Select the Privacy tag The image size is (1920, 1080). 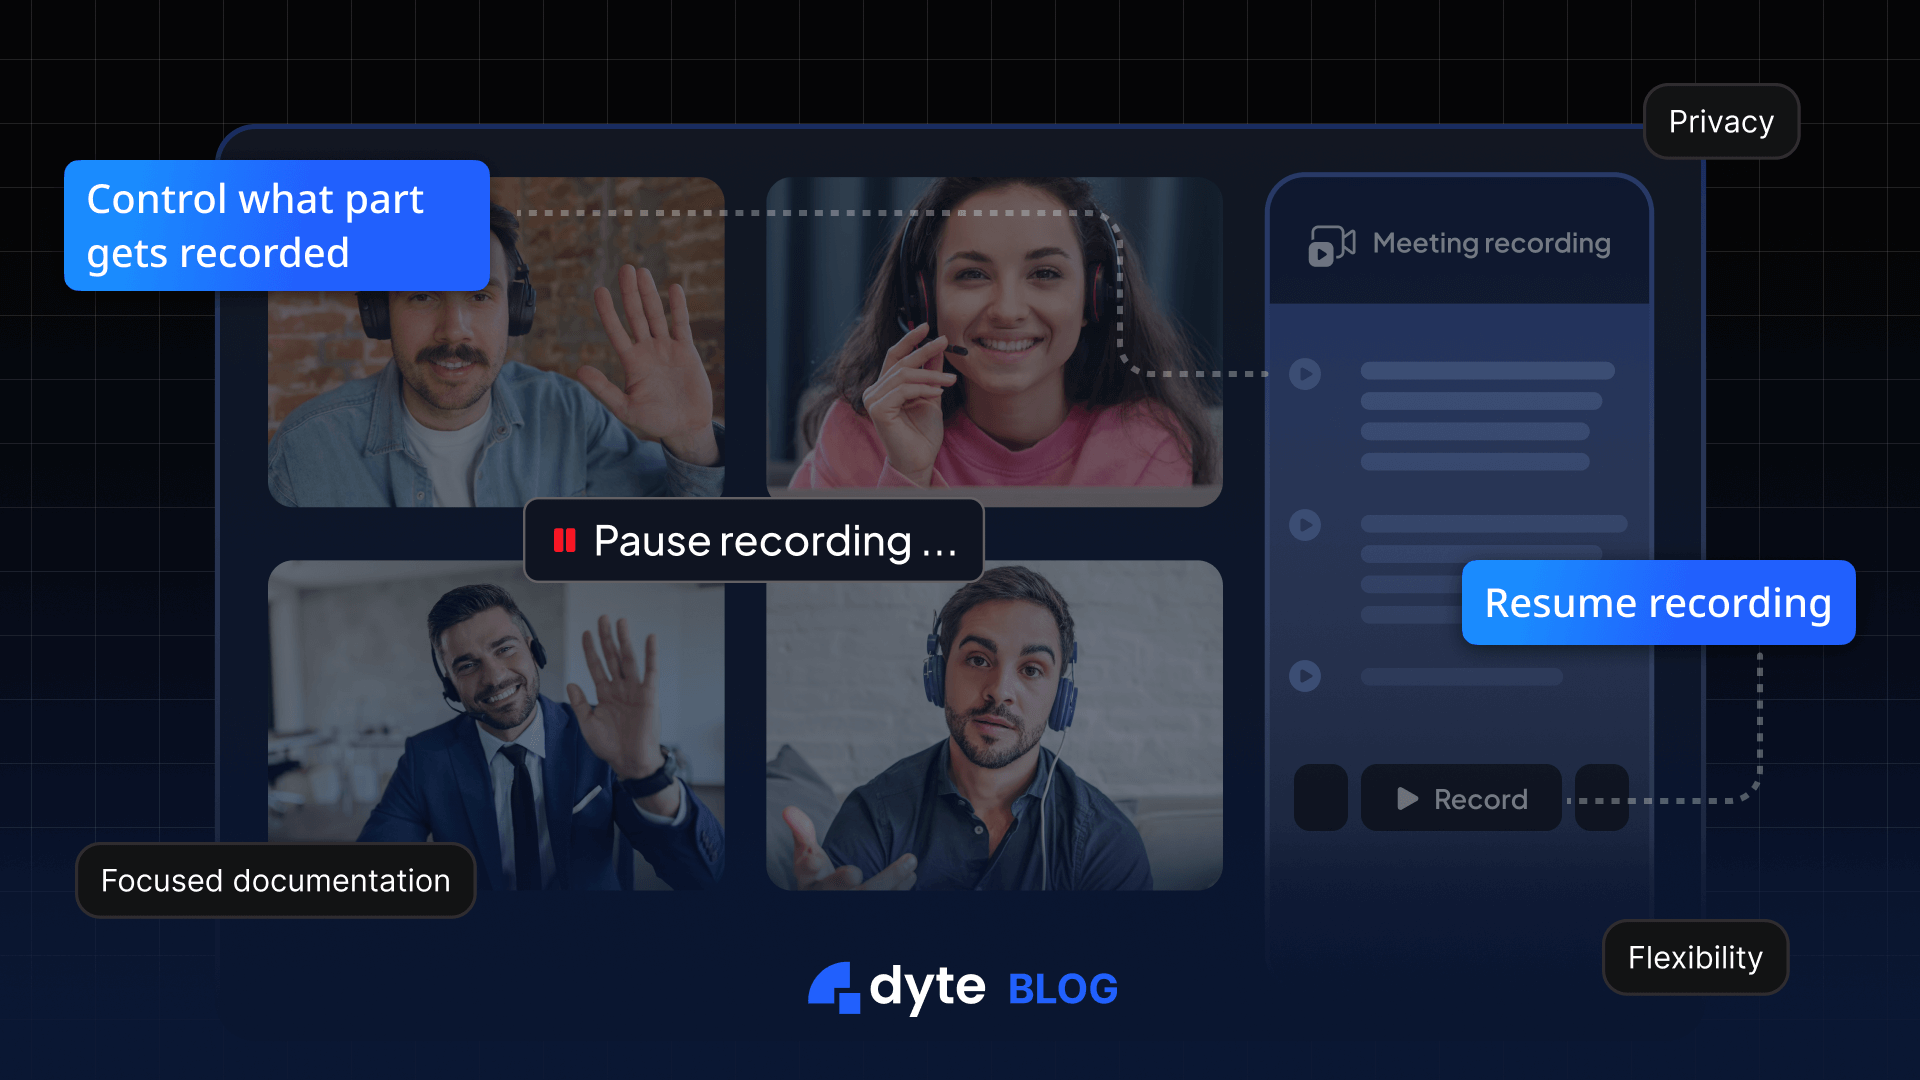[1721, 122]
